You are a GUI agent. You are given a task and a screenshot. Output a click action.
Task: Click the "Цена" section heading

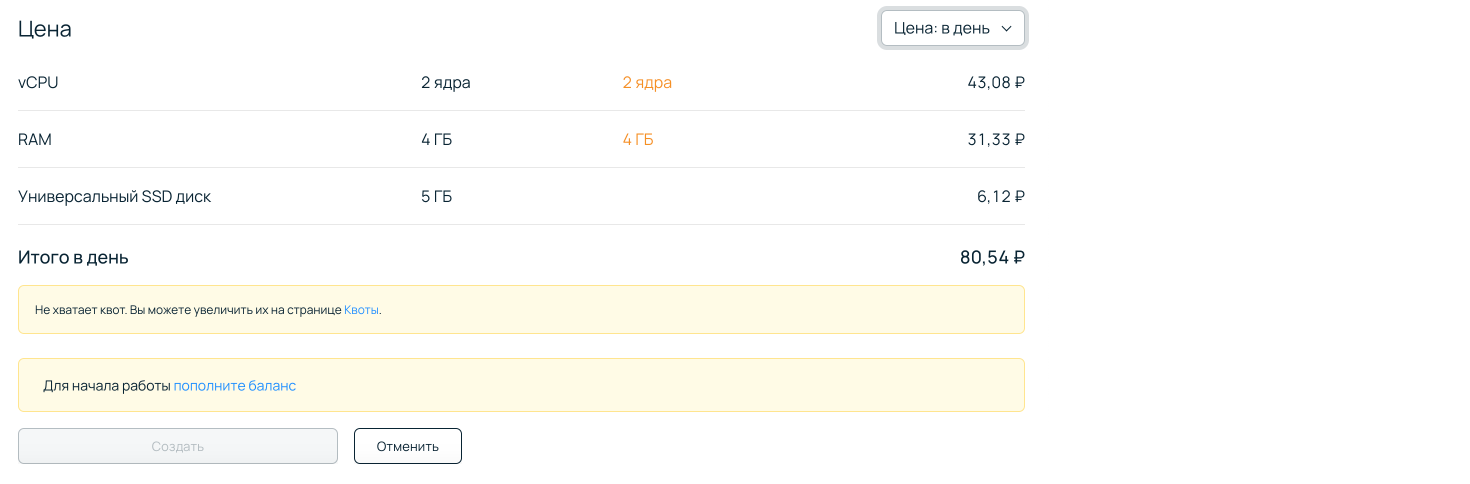[x=45, y=29]
